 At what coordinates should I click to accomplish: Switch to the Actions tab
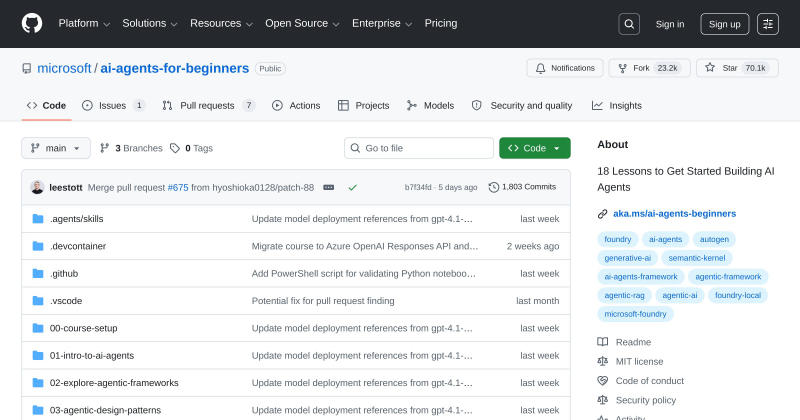296,106
